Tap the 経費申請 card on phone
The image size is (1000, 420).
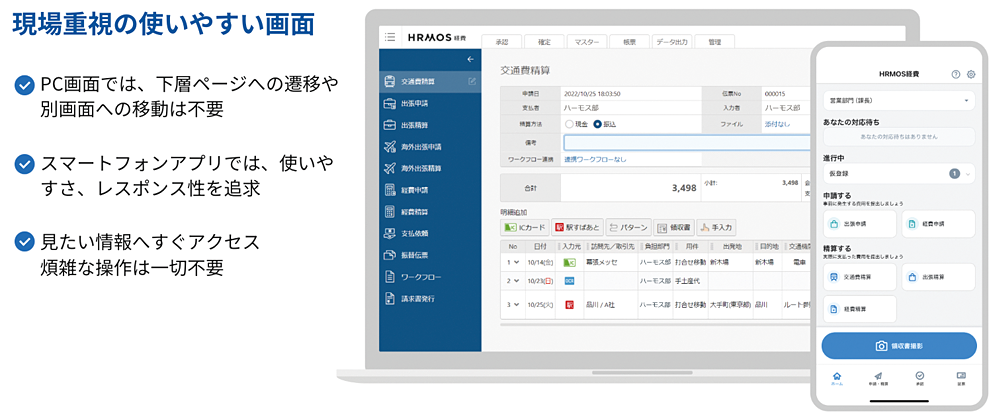coord(939,224)
